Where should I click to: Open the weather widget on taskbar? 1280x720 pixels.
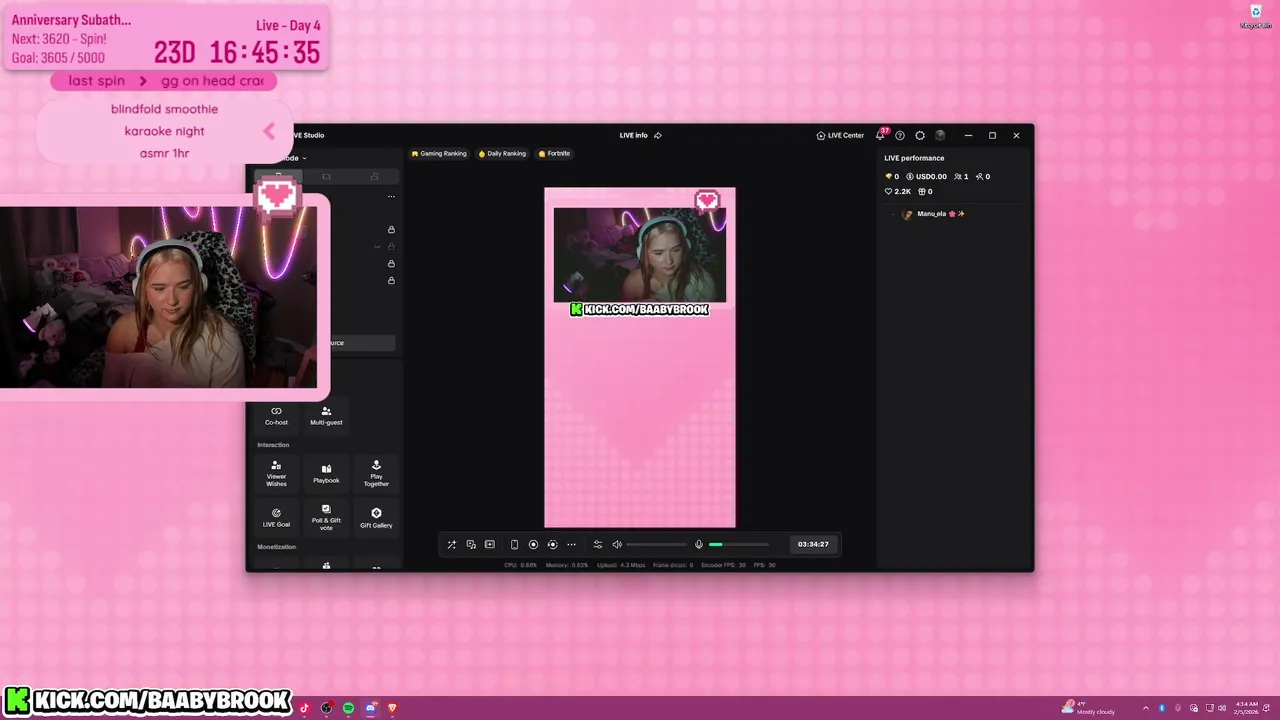pos(1090,708)
